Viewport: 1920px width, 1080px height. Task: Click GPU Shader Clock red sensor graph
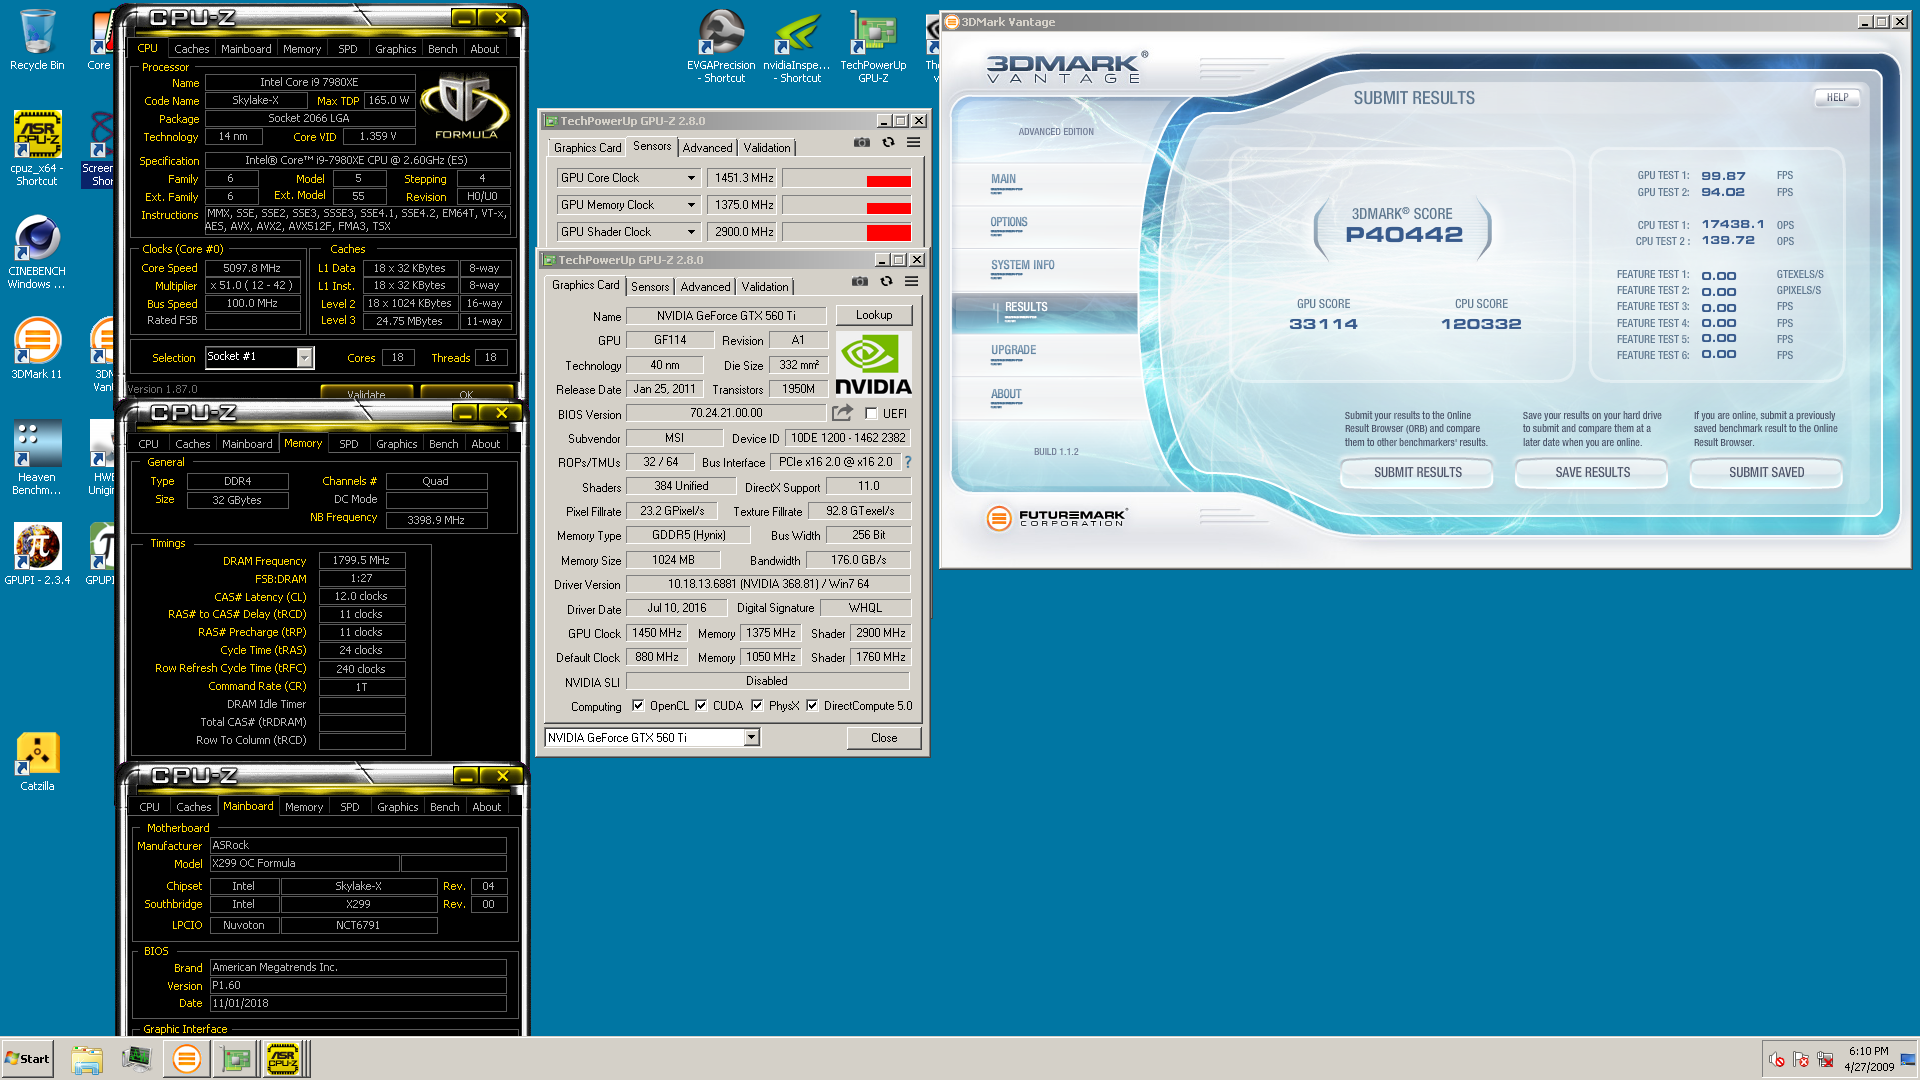847,232
